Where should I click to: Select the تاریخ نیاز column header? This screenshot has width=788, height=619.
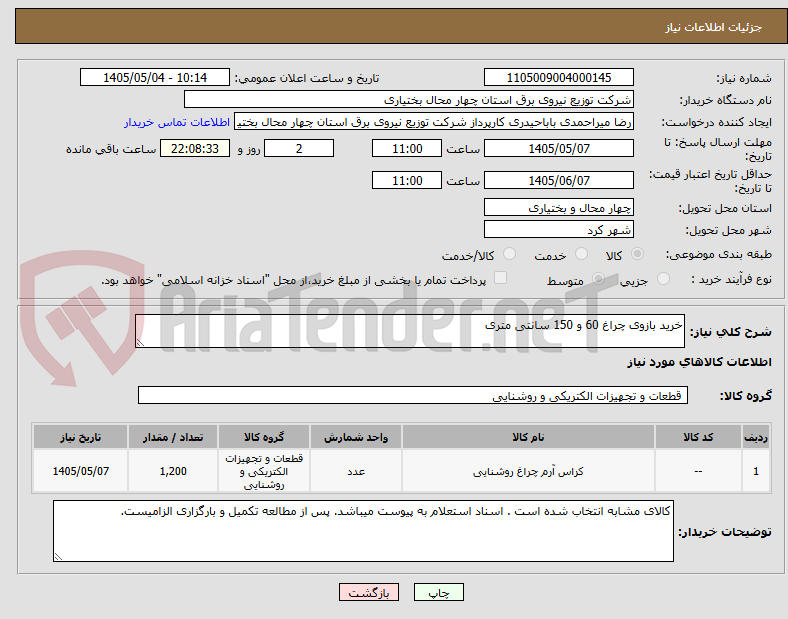(x=80, y=437)
